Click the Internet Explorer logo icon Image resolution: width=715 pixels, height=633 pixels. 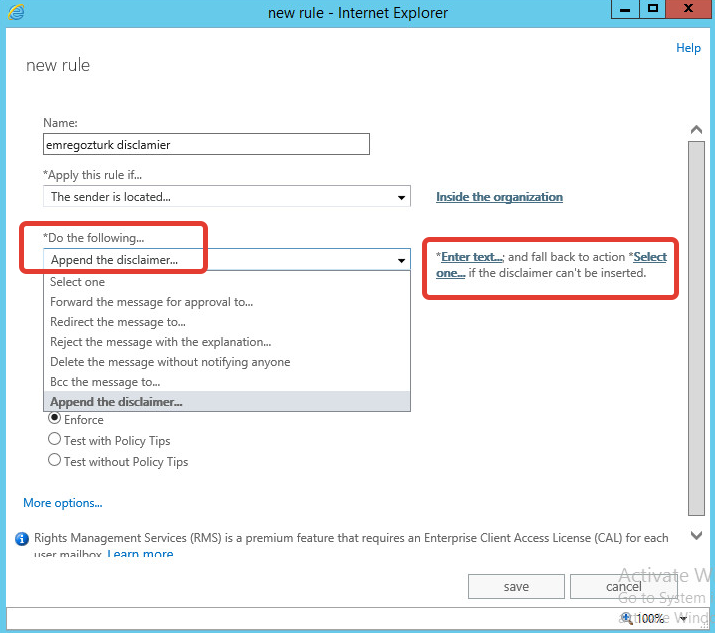[16, 12]
